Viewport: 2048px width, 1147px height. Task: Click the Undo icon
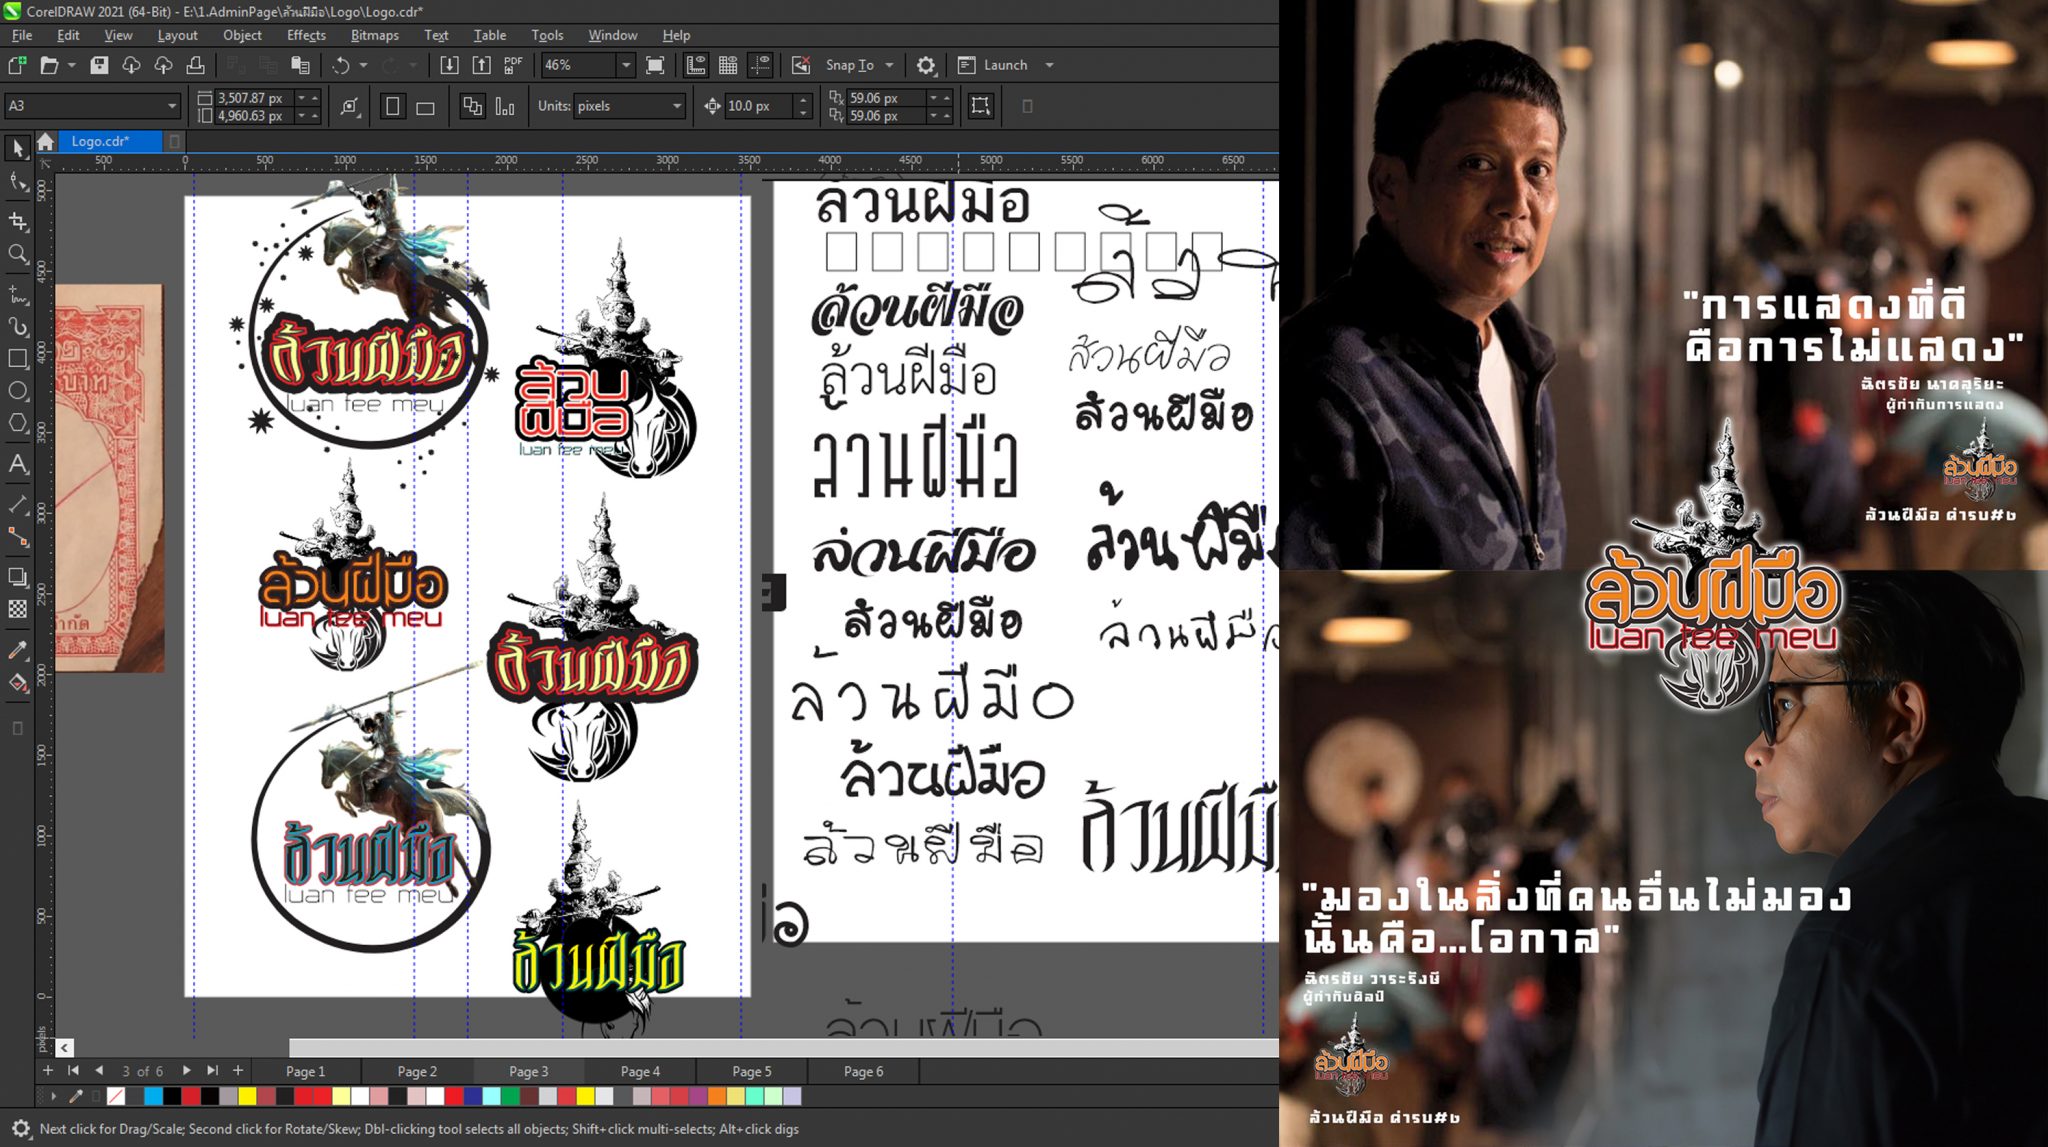(x=341, y=65)
